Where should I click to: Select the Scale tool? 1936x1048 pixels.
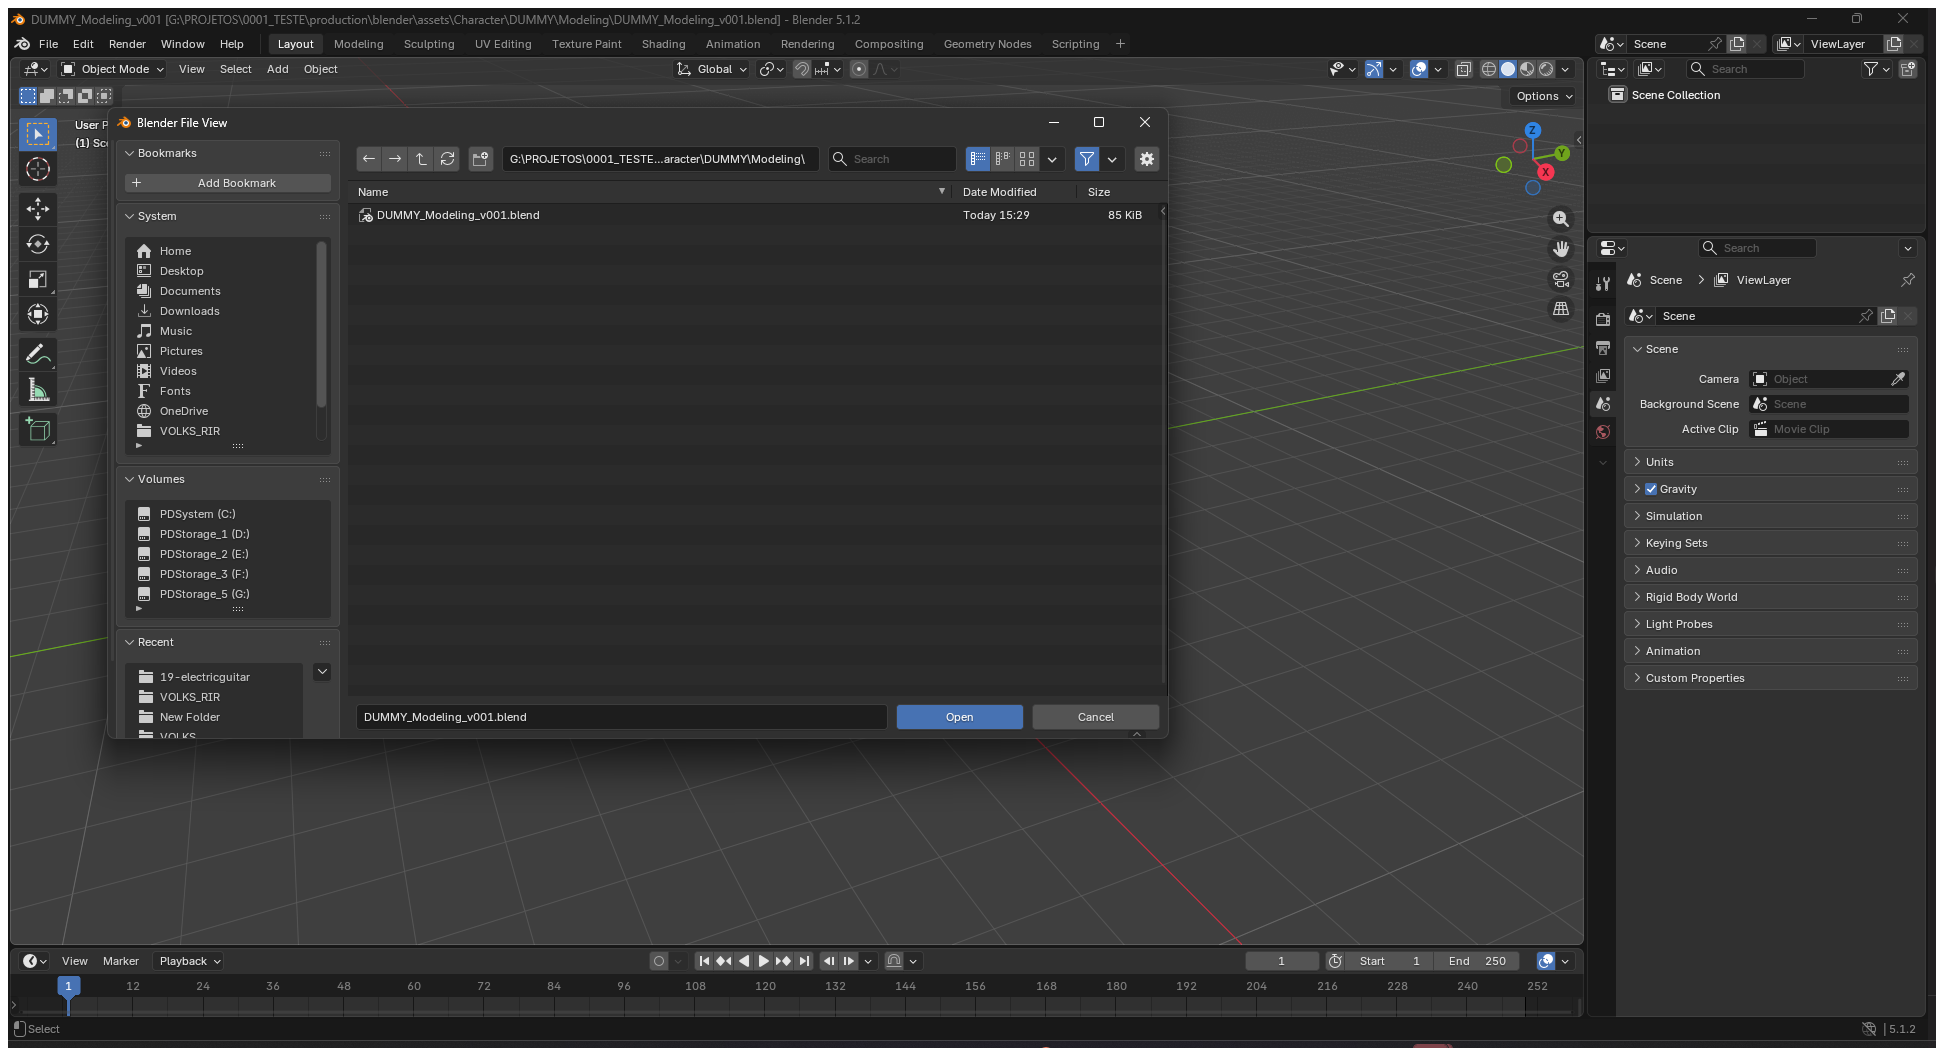click(x=38, y=280)
